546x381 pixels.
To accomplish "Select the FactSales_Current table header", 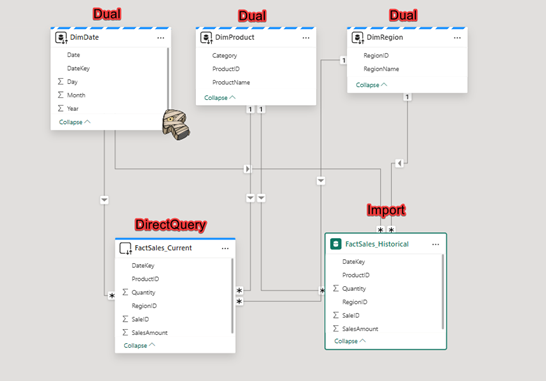I will click(175, 248).
